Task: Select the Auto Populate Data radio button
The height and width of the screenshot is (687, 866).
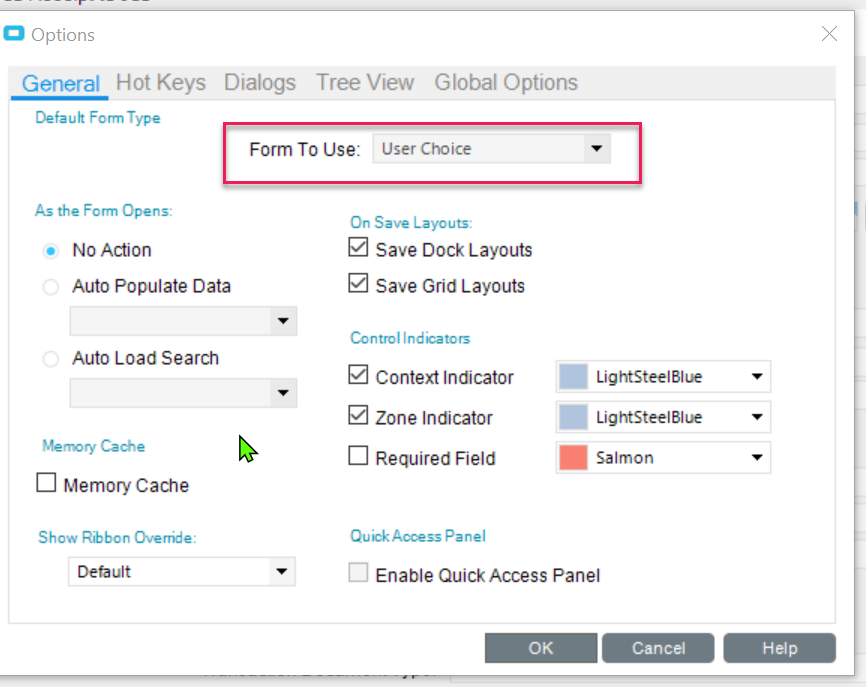Action: [x=51, y=287]
